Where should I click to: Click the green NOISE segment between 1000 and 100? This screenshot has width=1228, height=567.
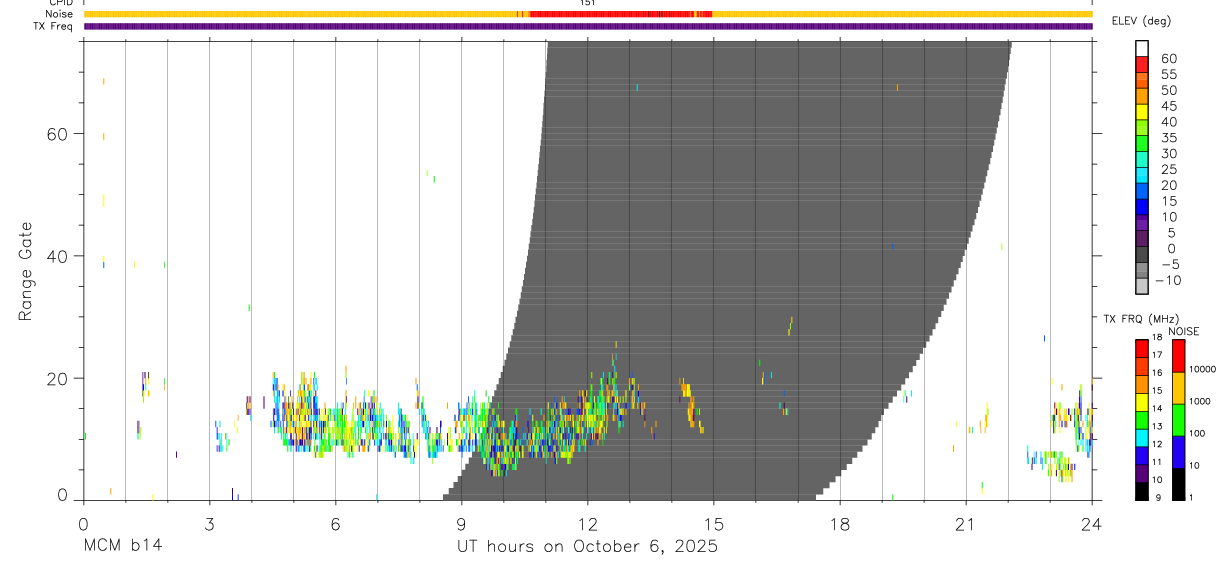1177,420
